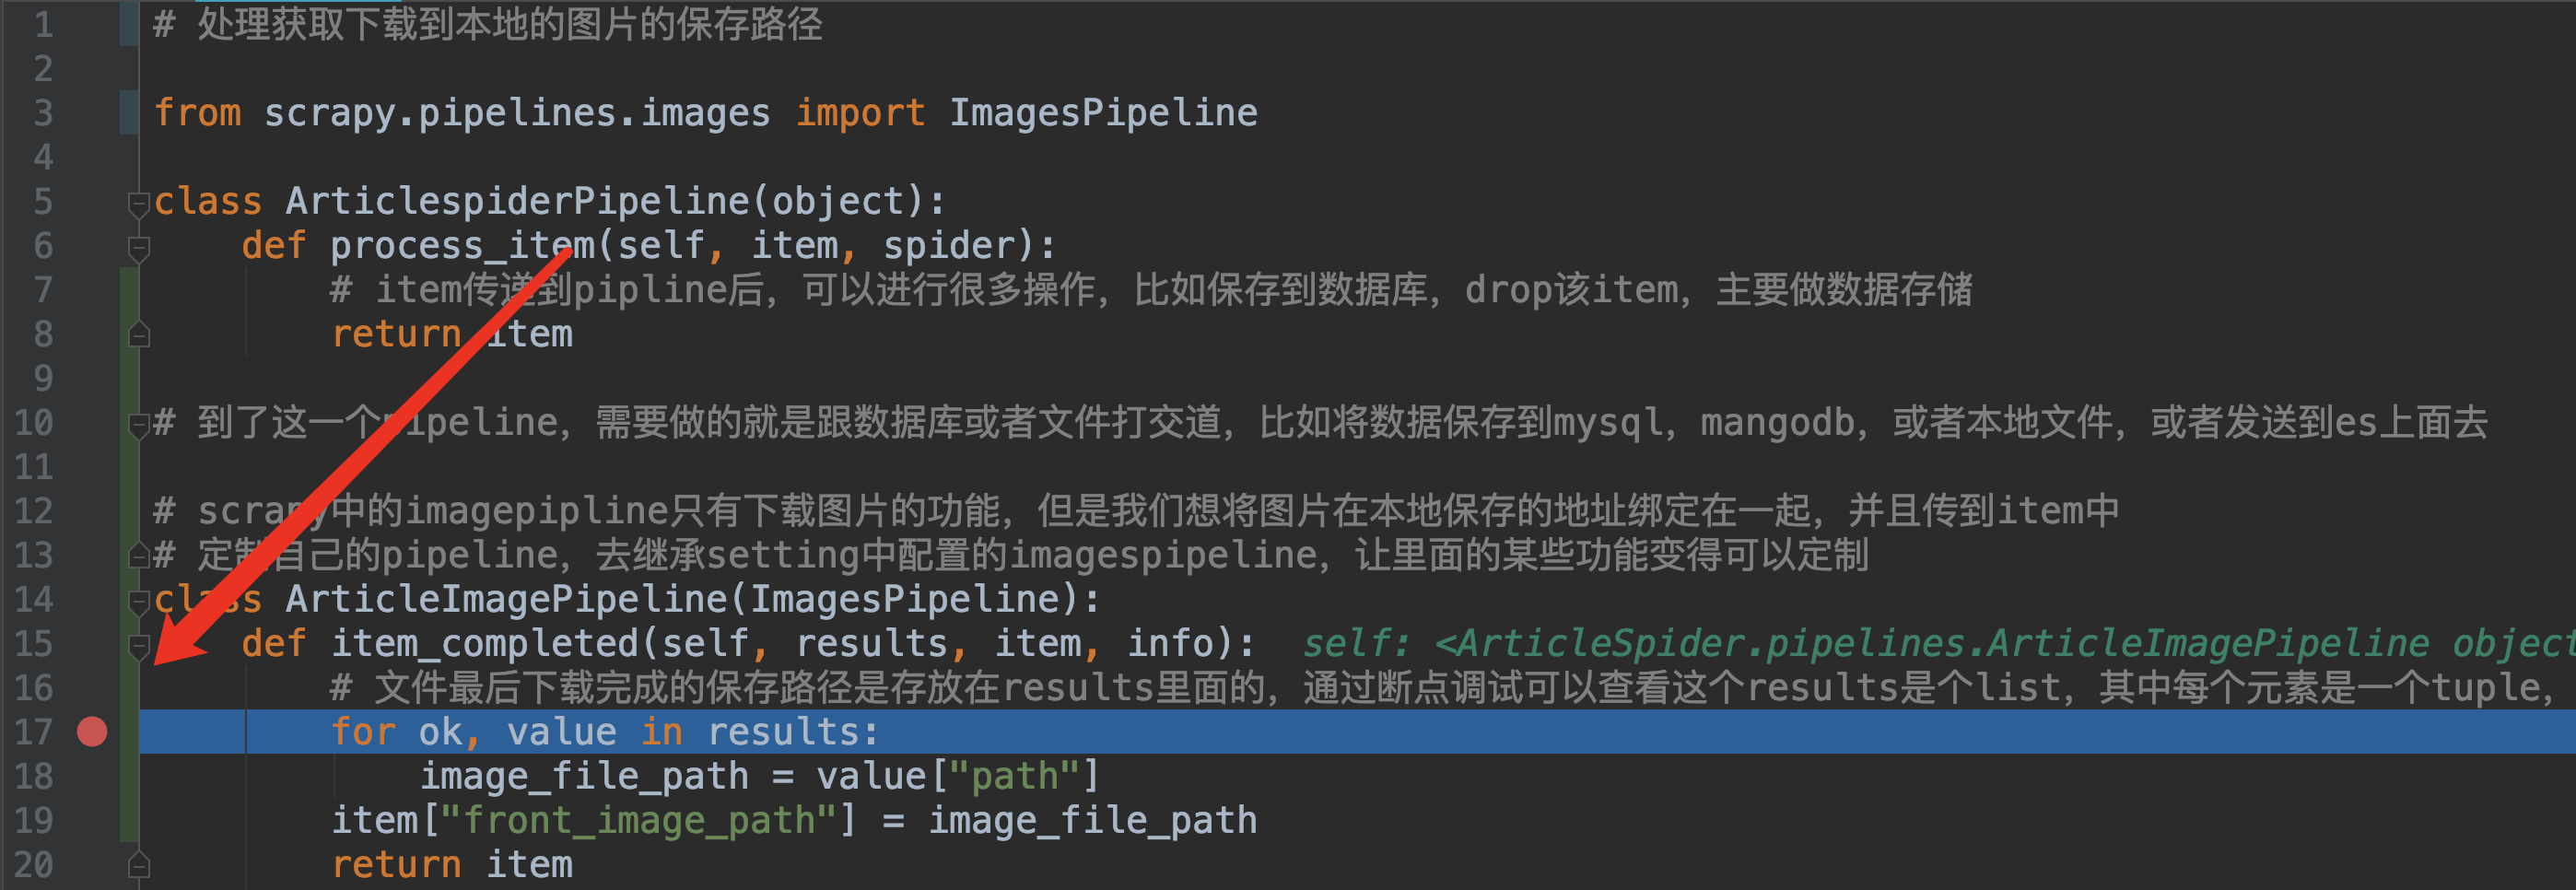Remove the breakpoint on line 17

click(x=92, y=732)
